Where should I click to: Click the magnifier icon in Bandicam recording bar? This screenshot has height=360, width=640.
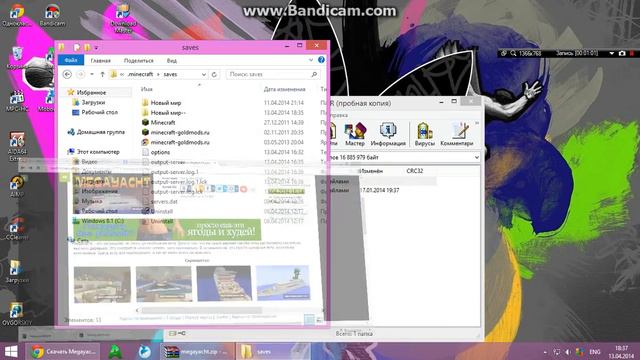pos(513,53)
